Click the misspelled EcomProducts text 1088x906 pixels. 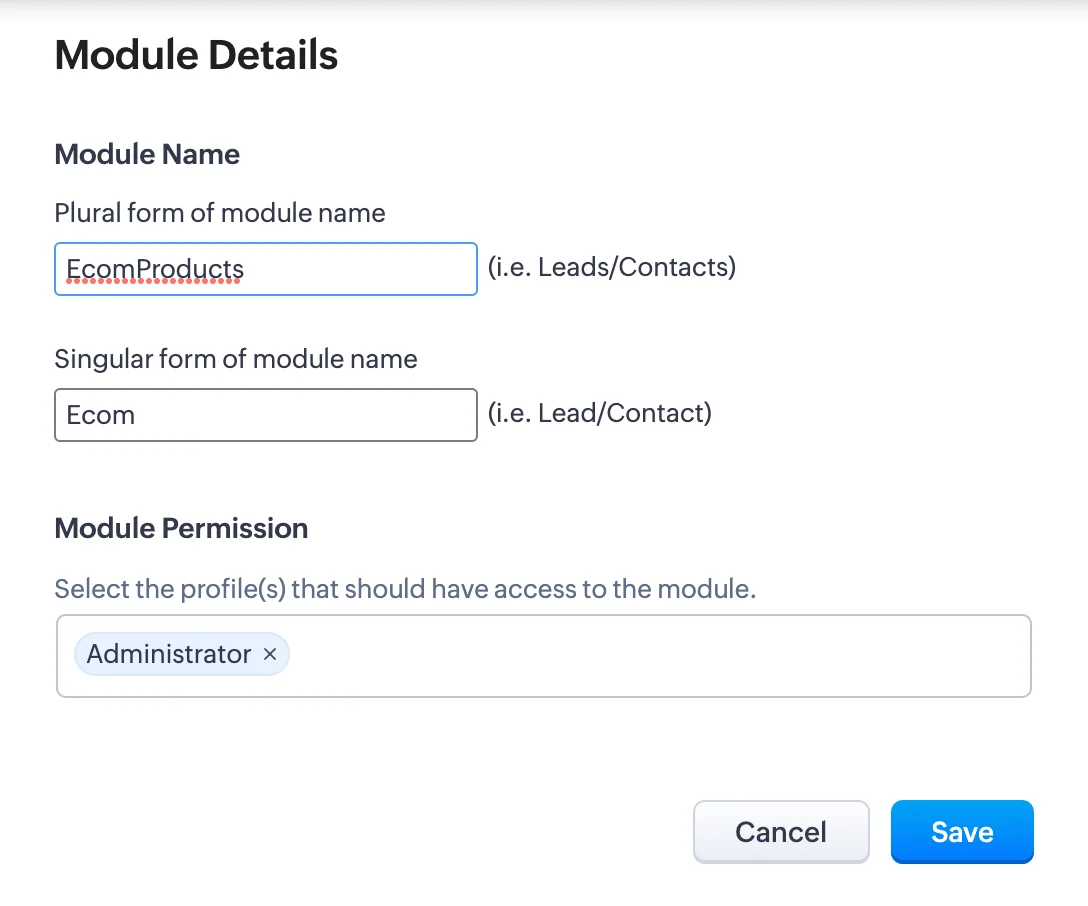point(155,269)
